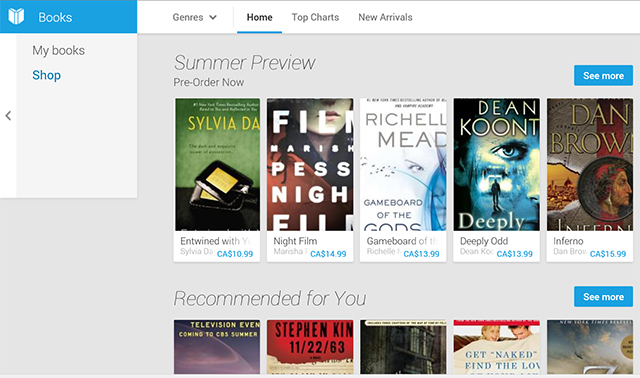Open the Genres dropdown menu

click(x=195, y=17)
